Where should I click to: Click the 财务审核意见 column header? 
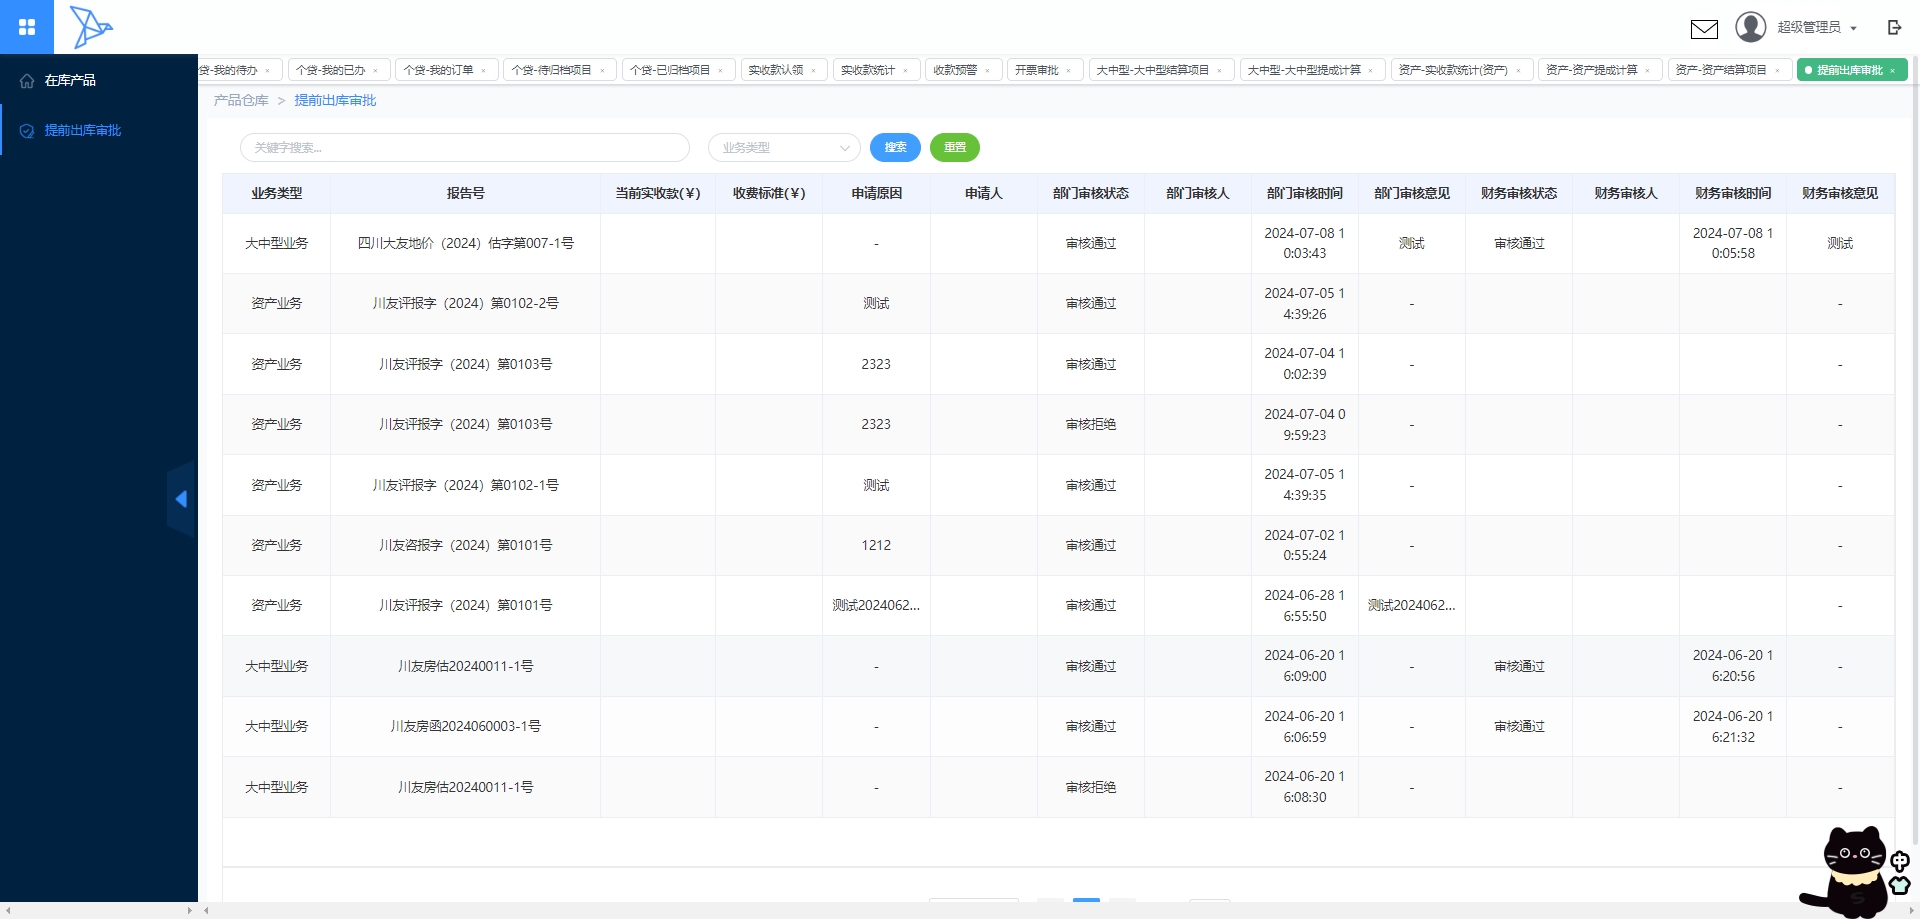(x=1840, y=193)
